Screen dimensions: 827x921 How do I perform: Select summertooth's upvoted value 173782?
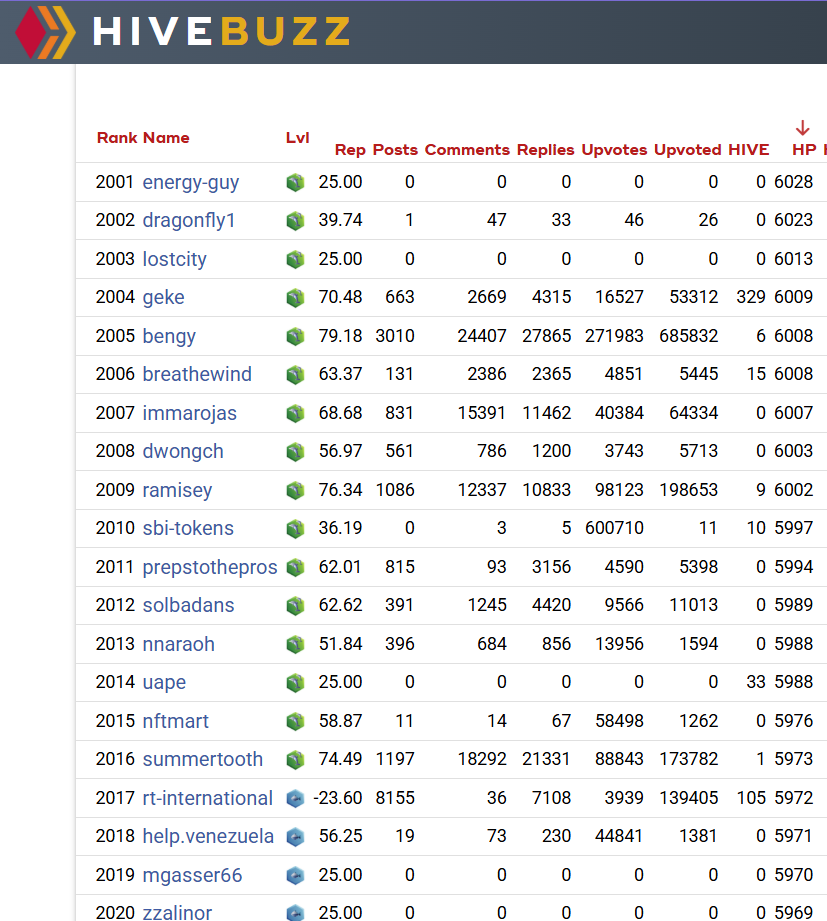pyautogui.click(x=688, y=759)
